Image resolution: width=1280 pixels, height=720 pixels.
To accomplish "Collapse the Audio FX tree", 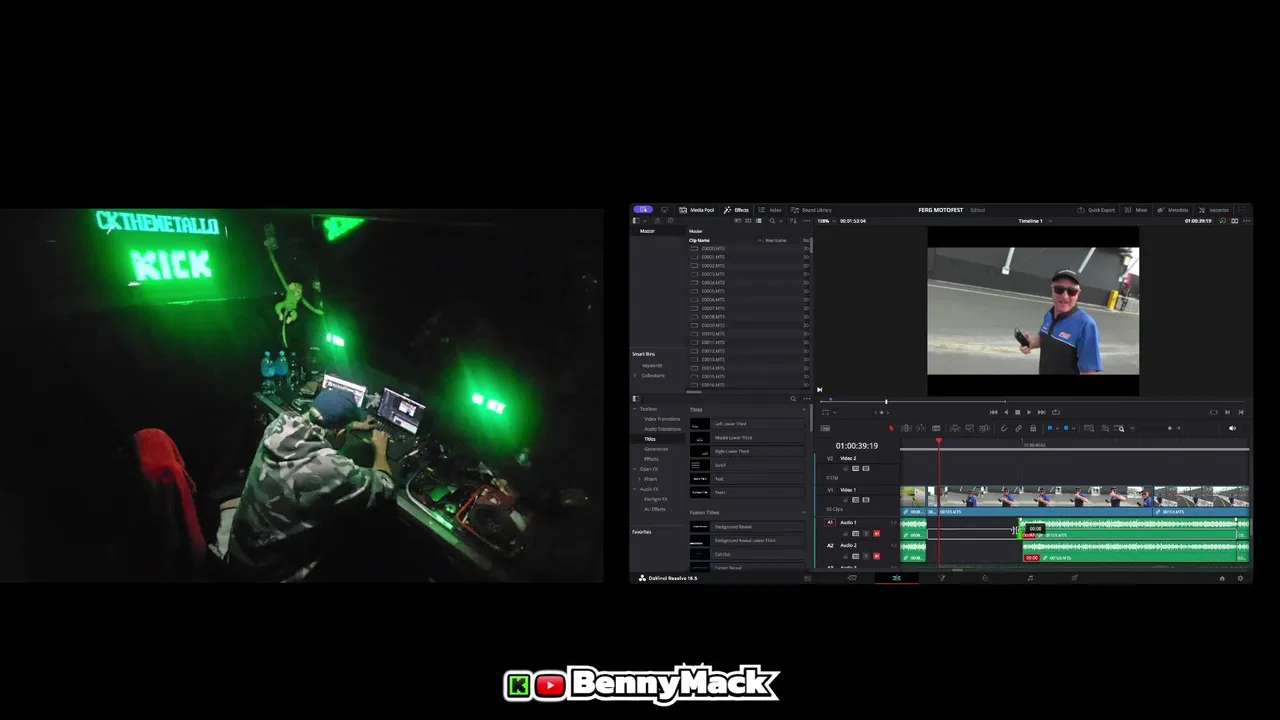I will click(x=635, y=489).
